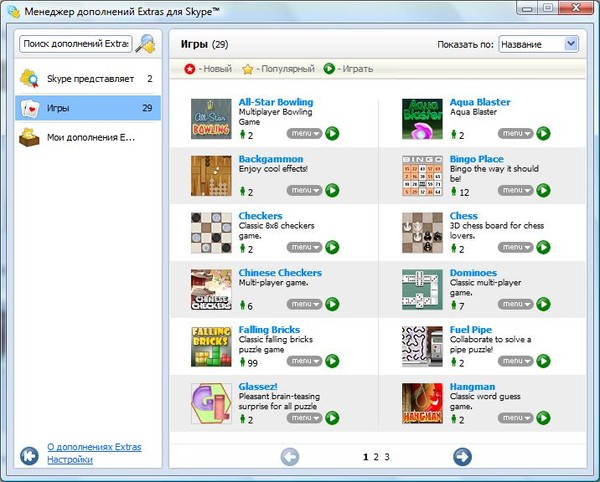This screenshot has width=600, height=482.
Task: Click the Checkers board thumbnail
Action: (211, 233)
